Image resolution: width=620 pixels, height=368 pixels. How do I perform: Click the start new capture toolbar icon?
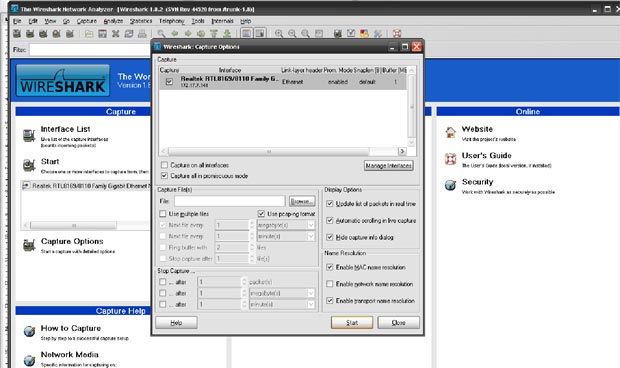click(43, 34)
